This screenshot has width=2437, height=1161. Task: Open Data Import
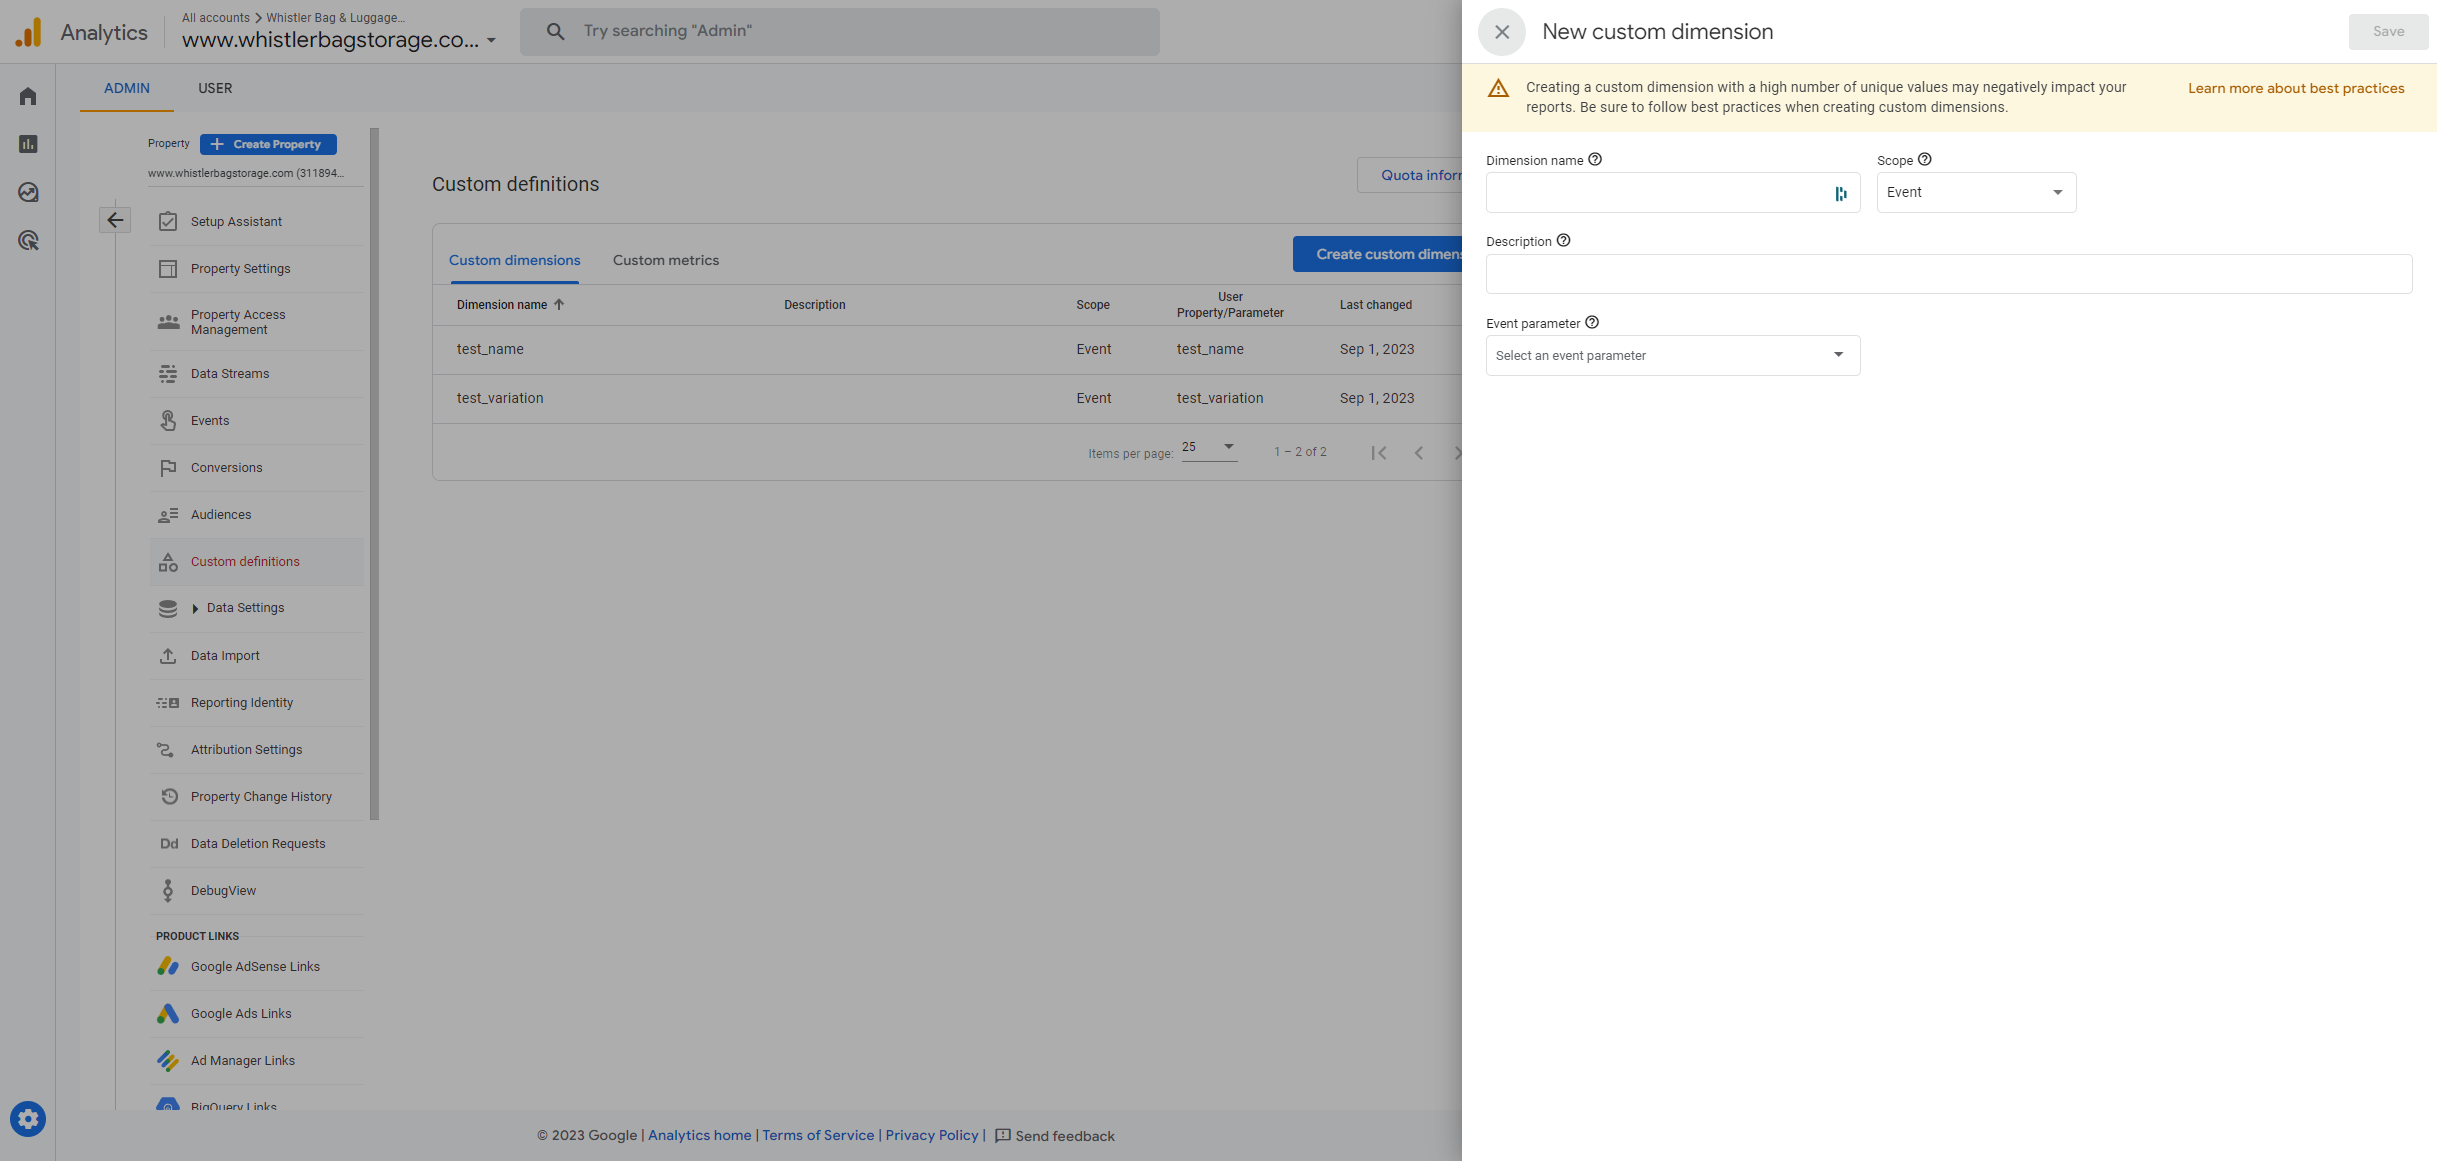pyautogui.click(x=257, y=656)
